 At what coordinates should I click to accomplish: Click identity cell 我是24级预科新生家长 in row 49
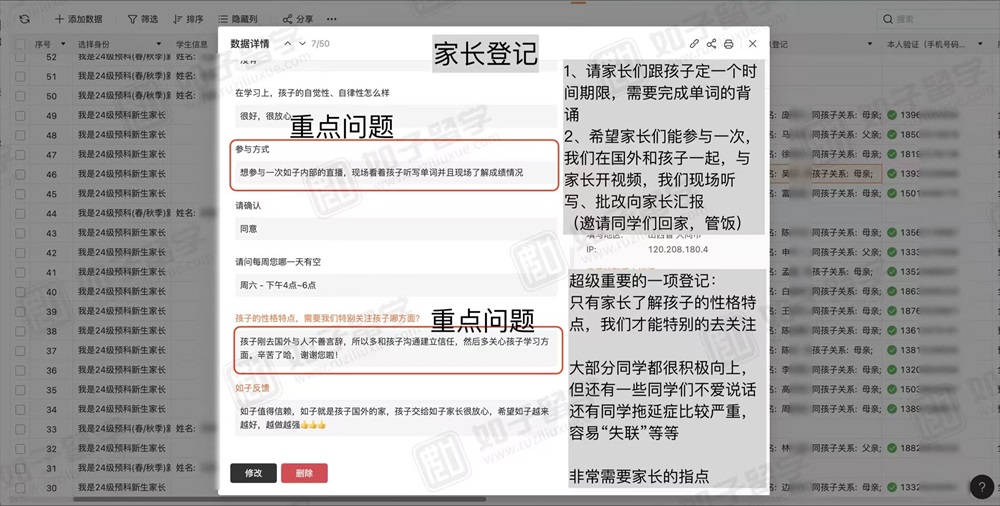point(122,115)
